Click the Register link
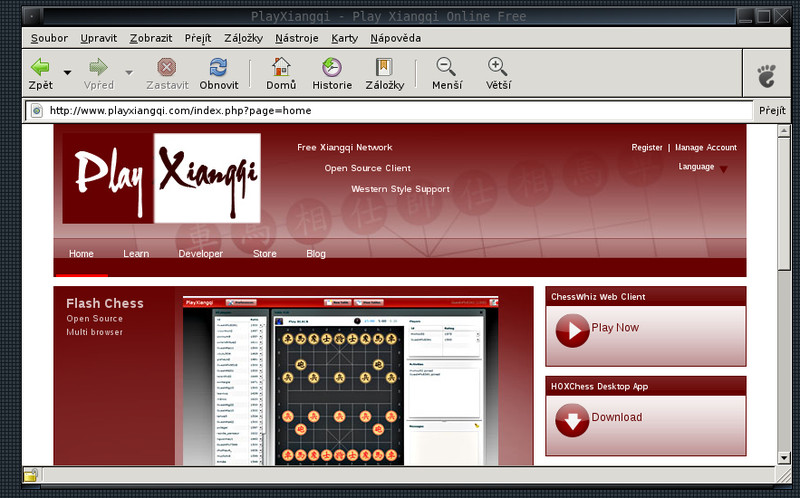The width and height of the screenshot is (800, 498). coord(647,148)
